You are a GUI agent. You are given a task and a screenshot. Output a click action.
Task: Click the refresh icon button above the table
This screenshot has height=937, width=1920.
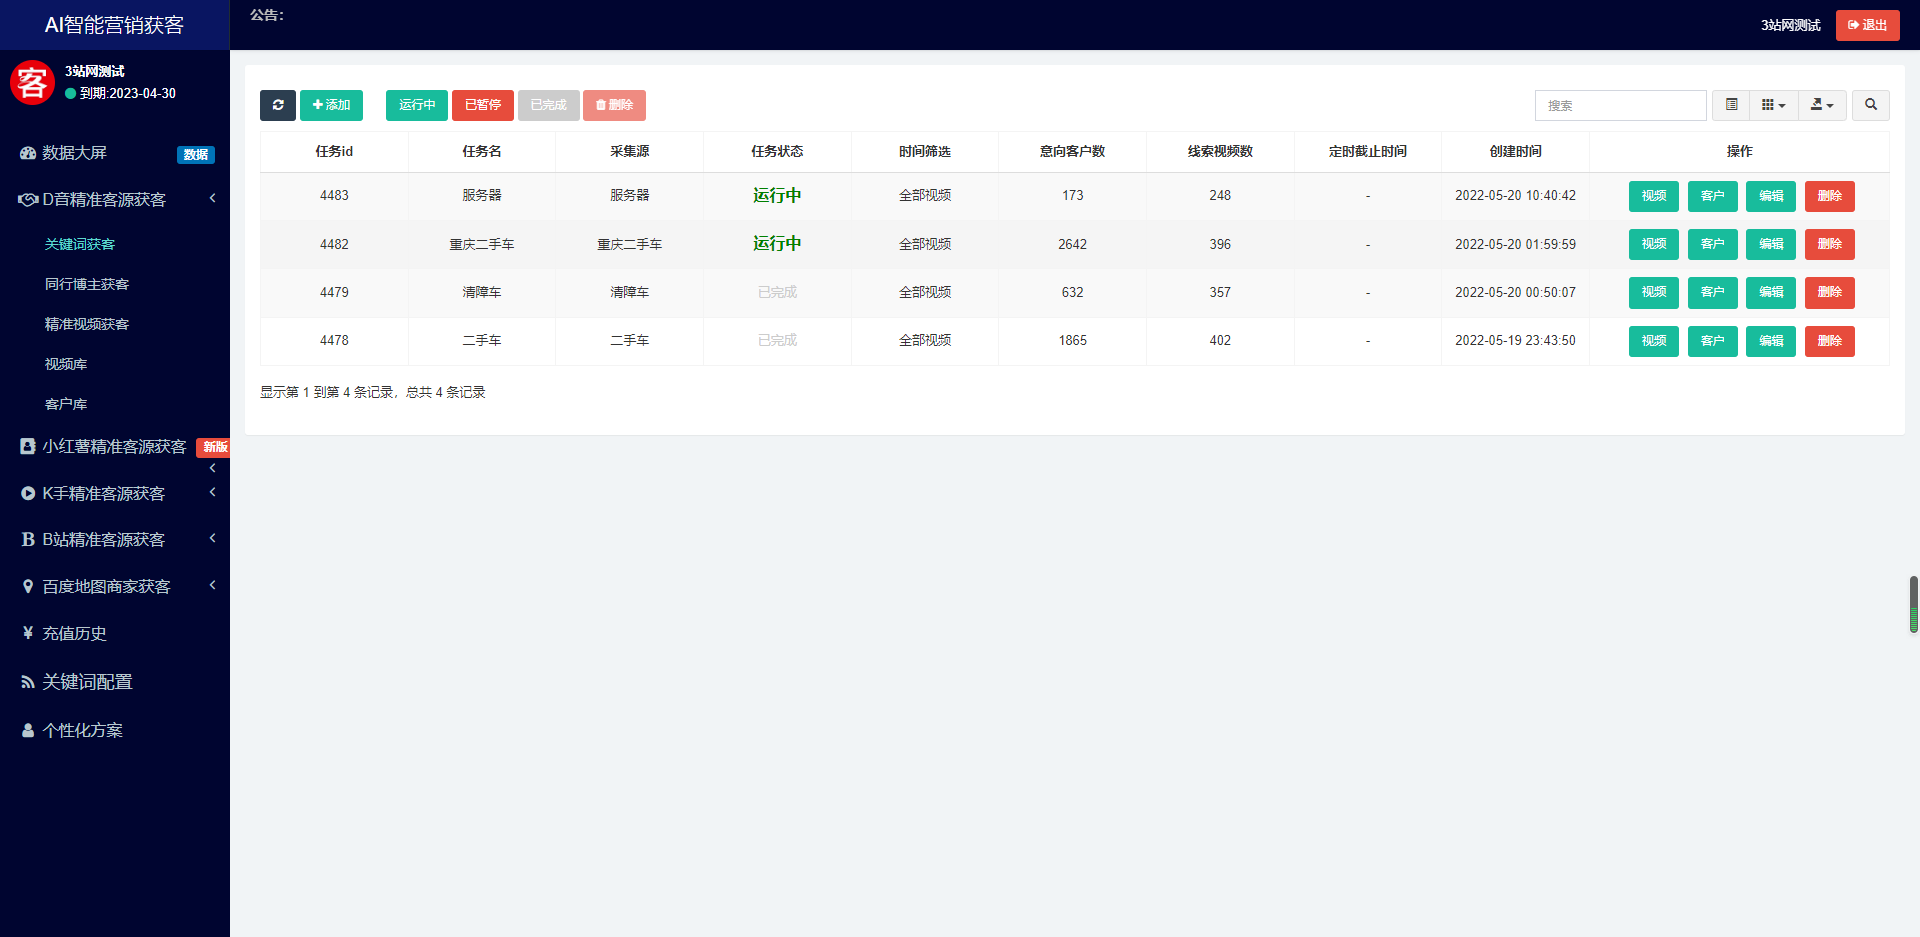pos(278,105)
